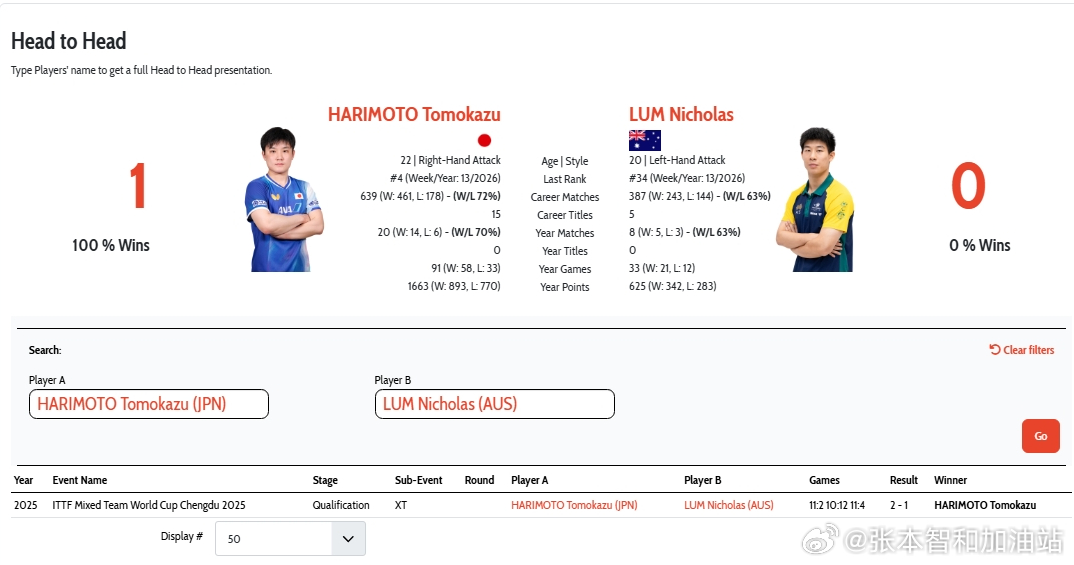Click Lum's year points '625 (W: 342, L: 283)'

(x=673, y=286)
